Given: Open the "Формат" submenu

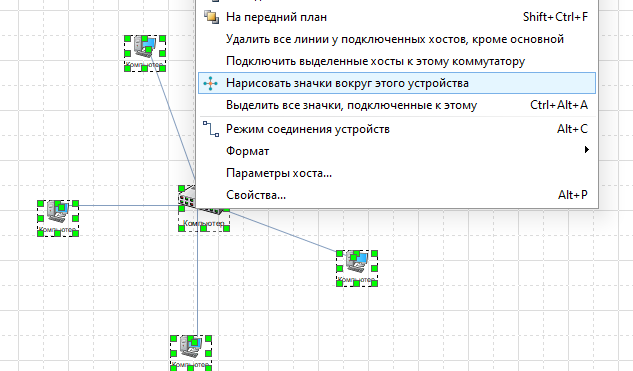Looking at the screenshot, I should (397, 151).
